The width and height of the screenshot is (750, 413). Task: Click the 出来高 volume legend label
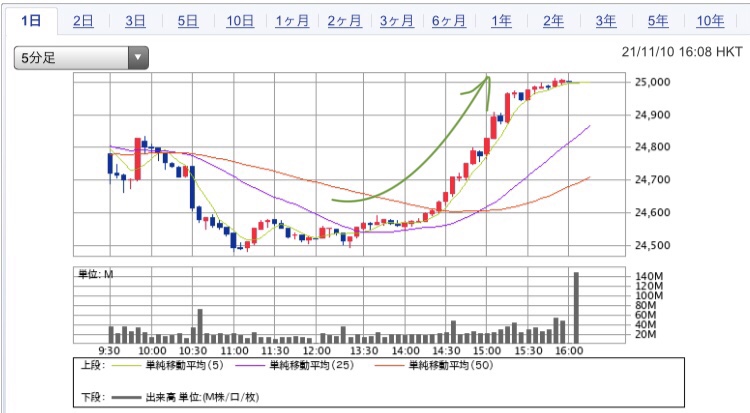click(202, 397)
